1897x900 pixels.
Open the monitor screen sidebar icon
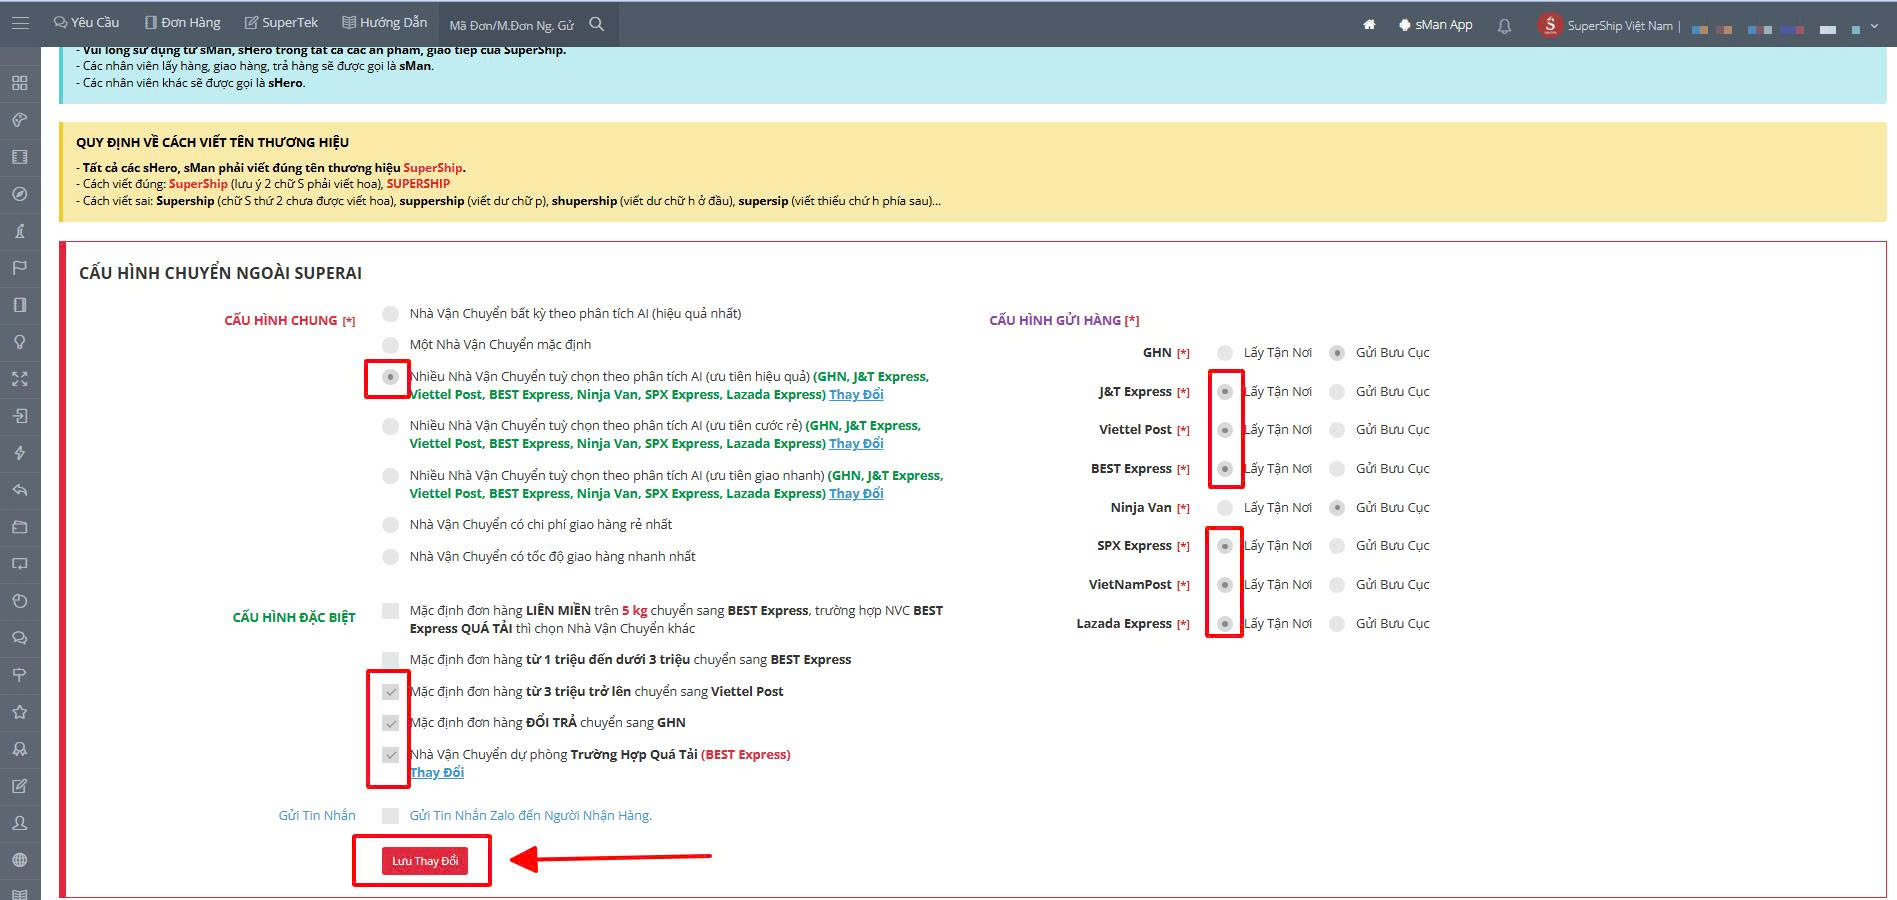tap(20, 564)
